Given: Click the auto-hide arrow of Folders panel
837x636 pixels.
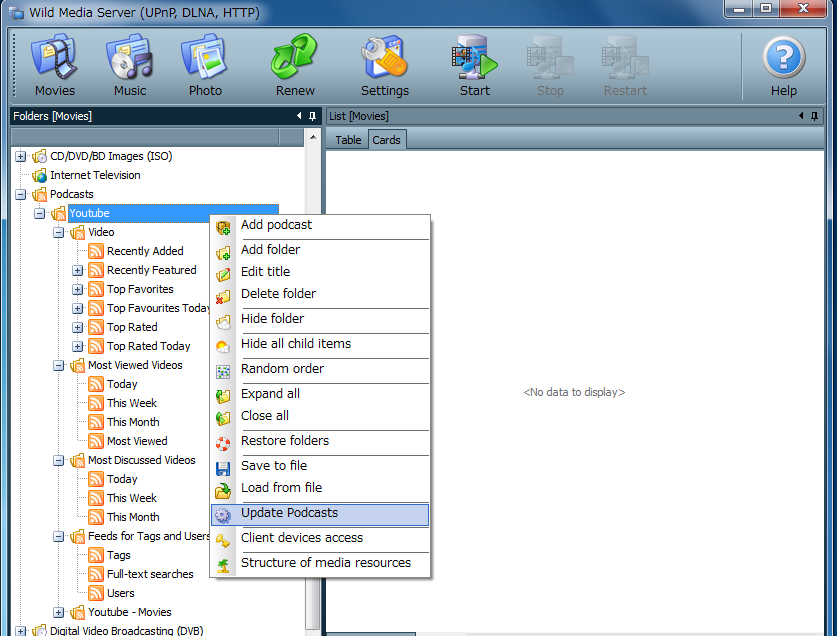Looking at the screenshot, I should click(x=299, y=116).
